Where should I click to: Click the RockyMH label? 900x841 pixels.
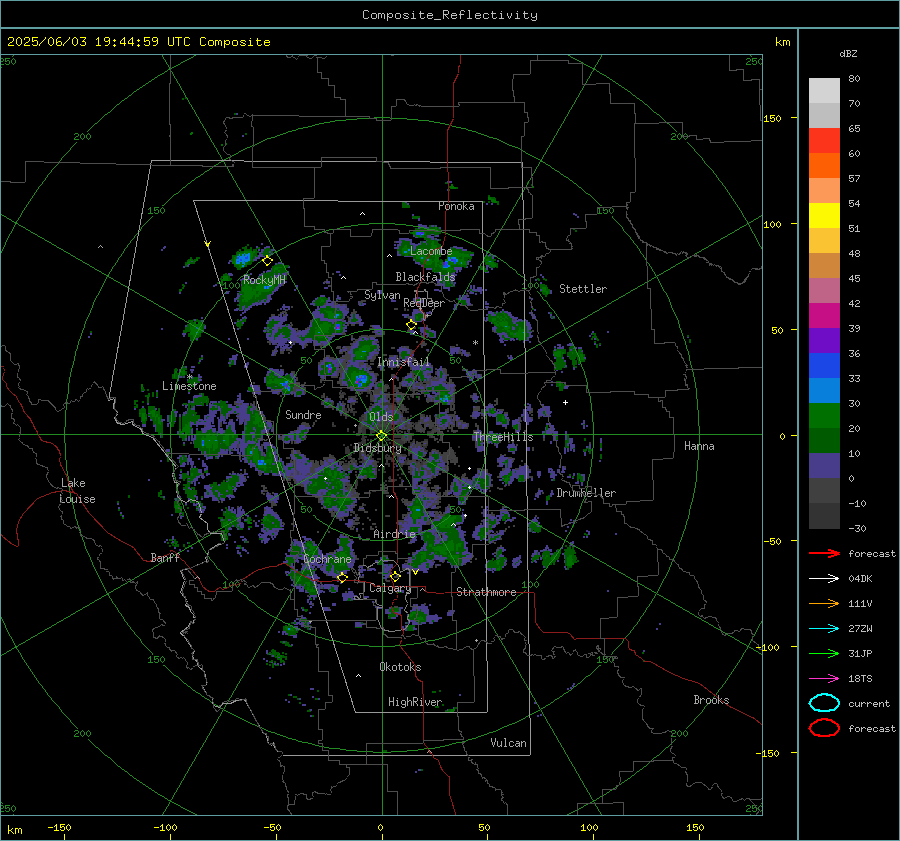click(264, 280)
